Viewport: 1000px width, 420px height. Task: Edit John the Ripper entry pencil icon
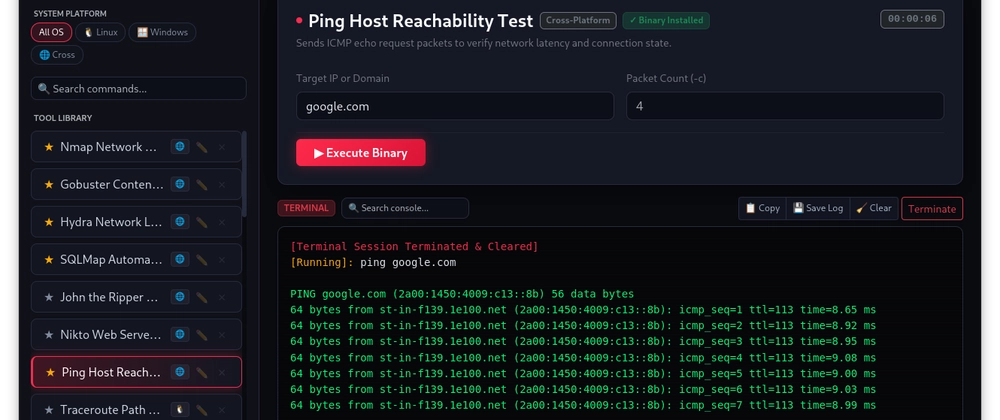click(x=202, y=298)
